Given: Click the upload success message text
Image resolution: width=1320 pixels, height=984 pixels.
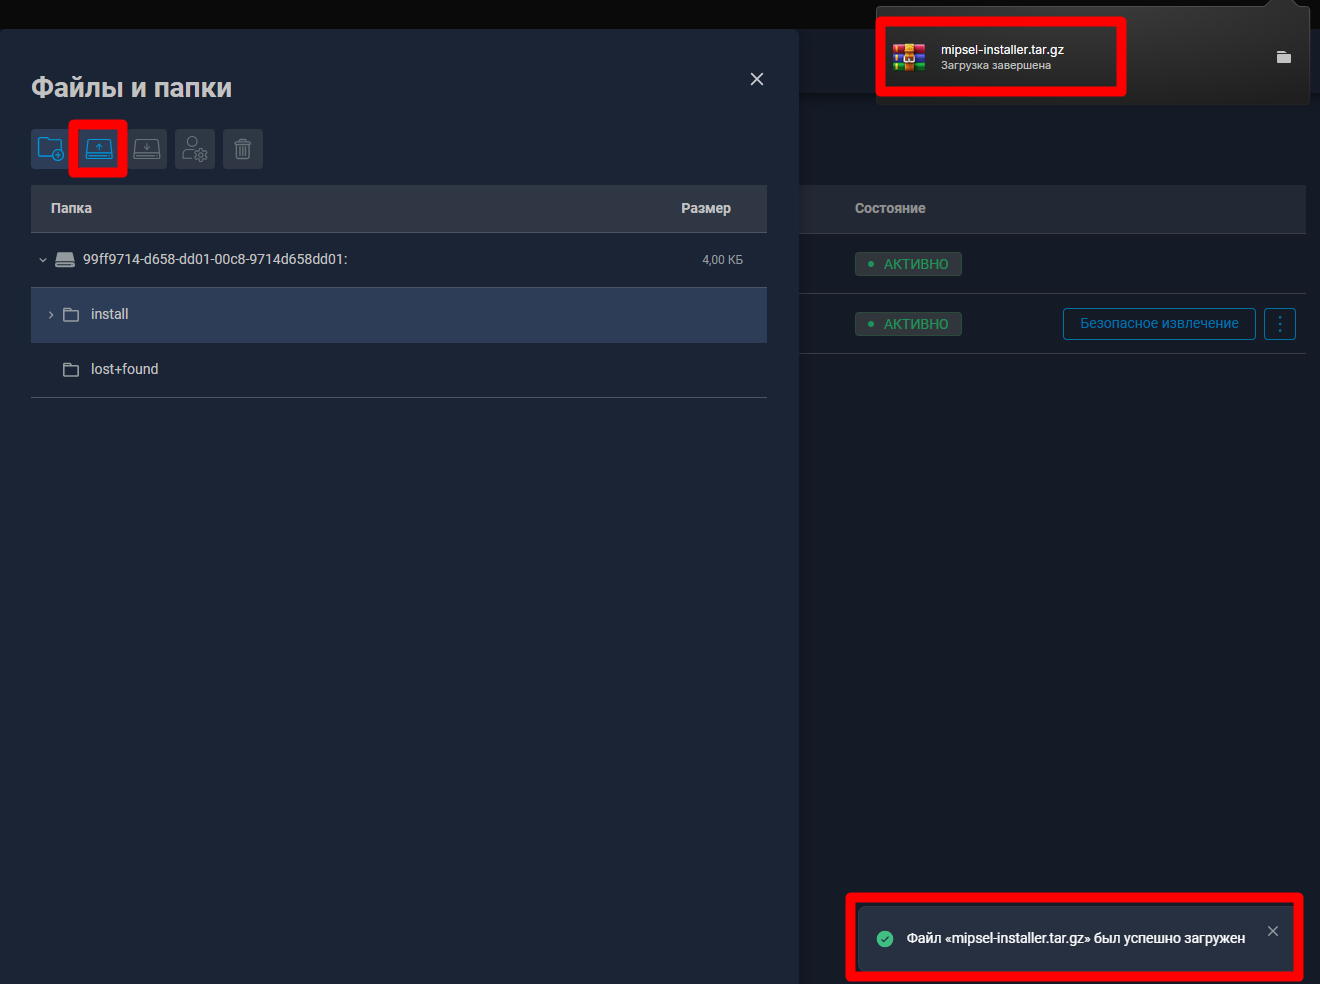Looking at the screenshot, I should (x=1076, y=938).
